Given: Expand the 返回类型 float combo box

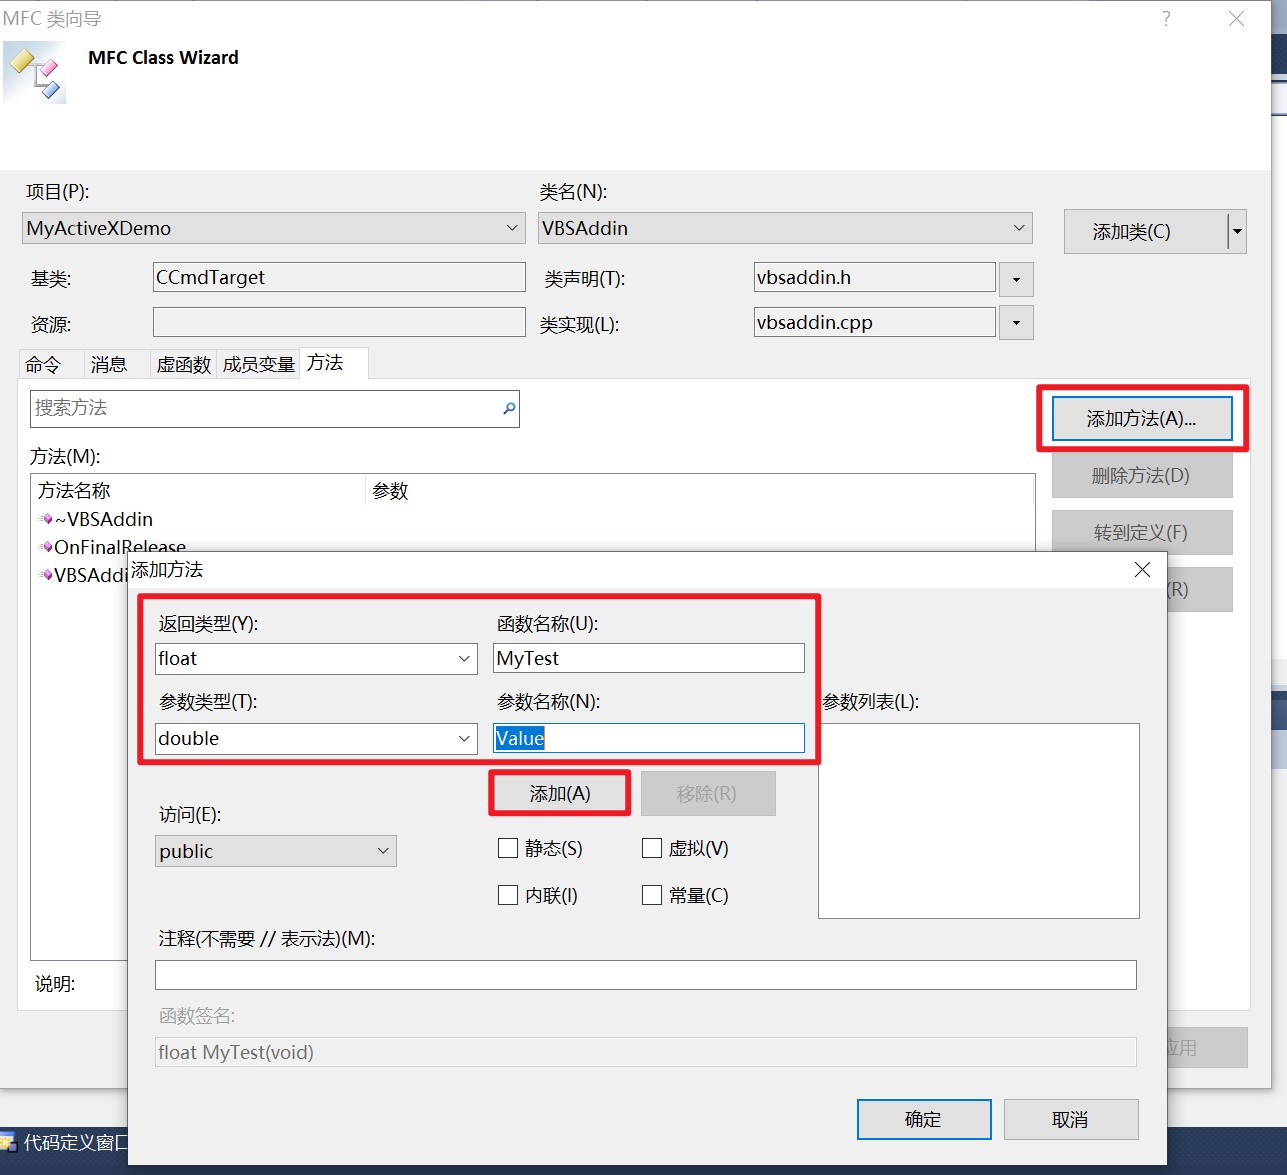Looking at the screenshot, I should click(464, 659).
